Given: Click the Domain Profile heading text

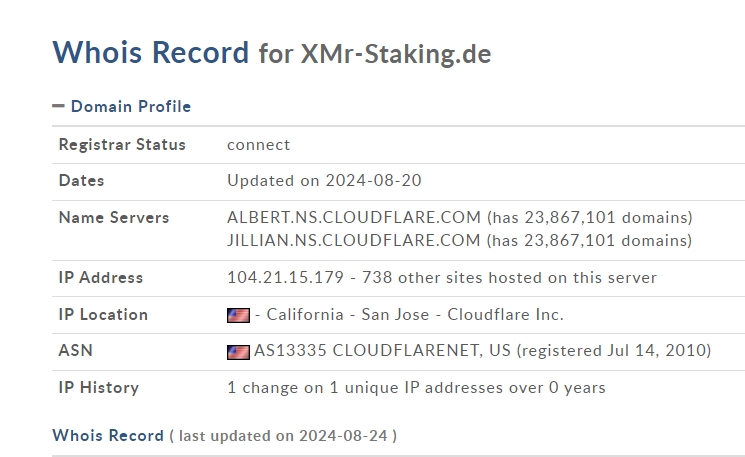Looking at the screenshot, I should point(131,106).
